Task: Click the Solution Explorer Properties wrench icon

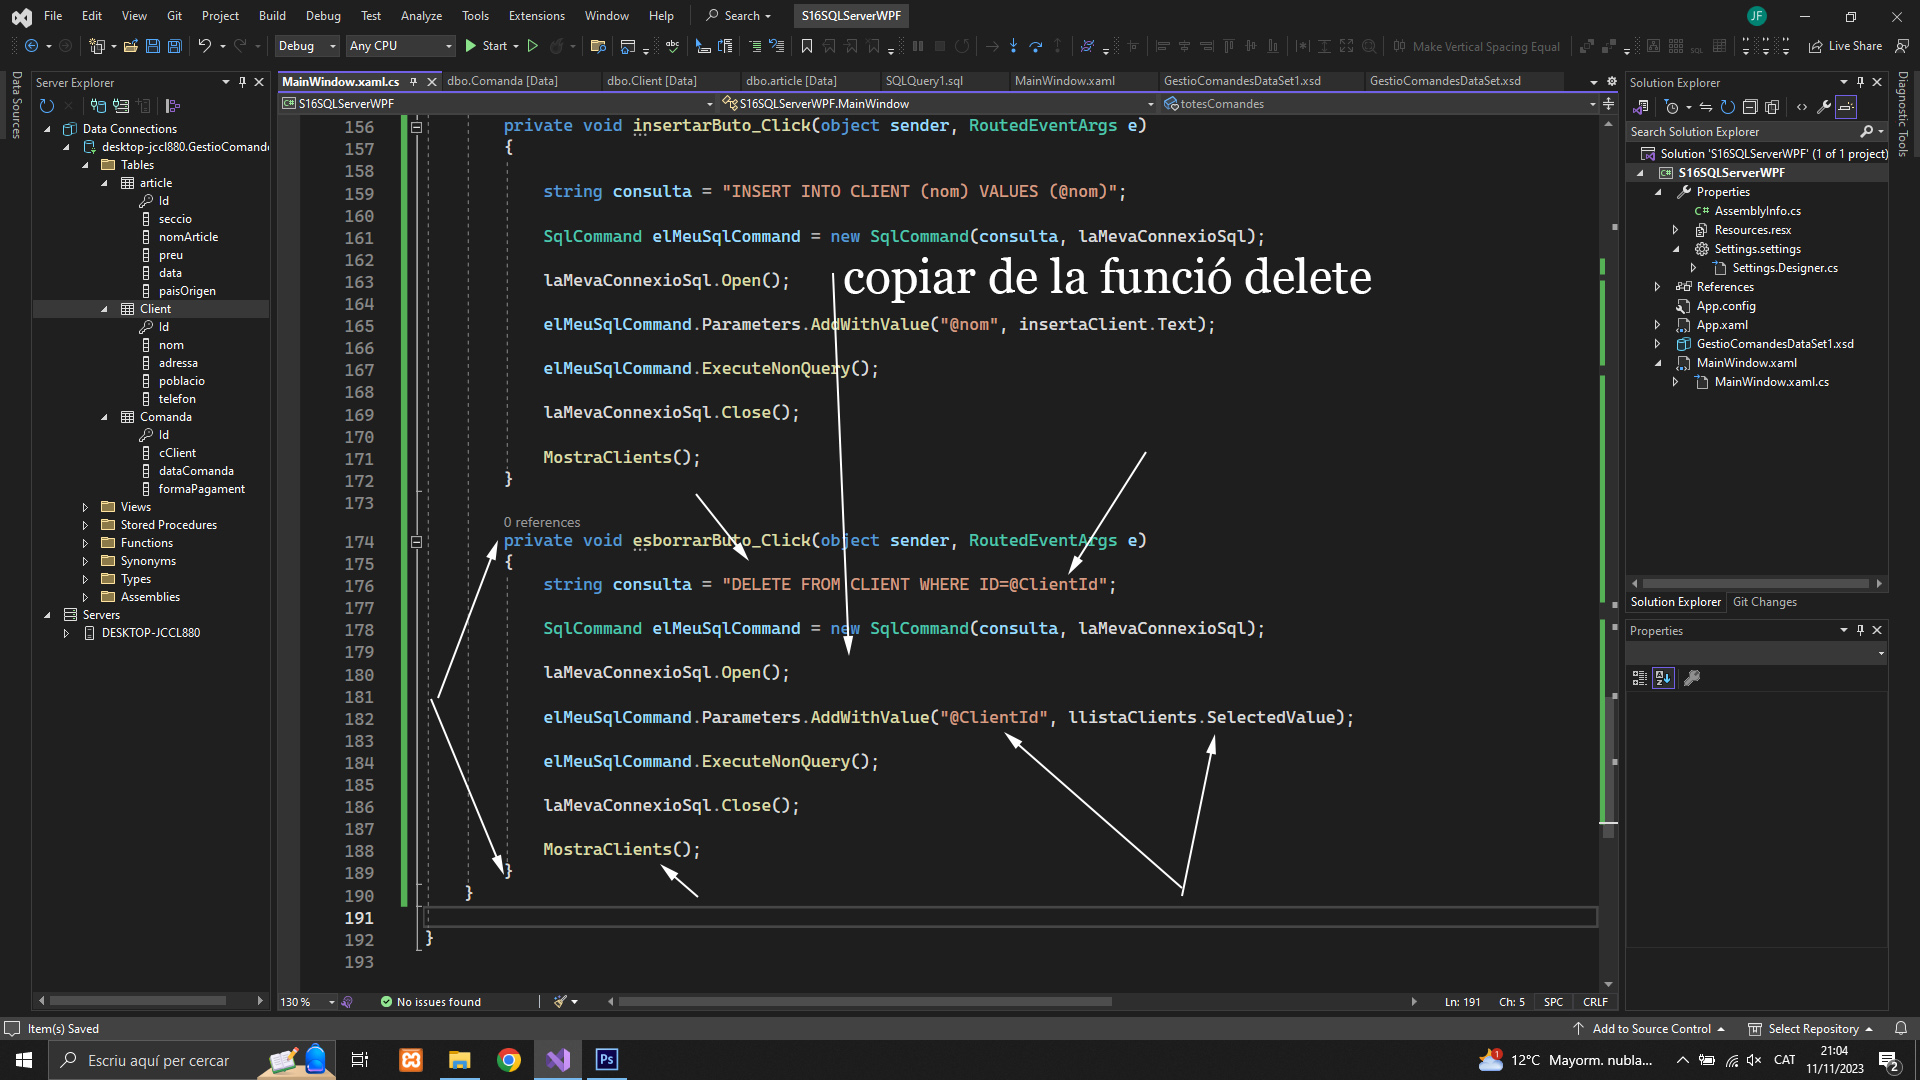Action: click(x=1824, y=107)
